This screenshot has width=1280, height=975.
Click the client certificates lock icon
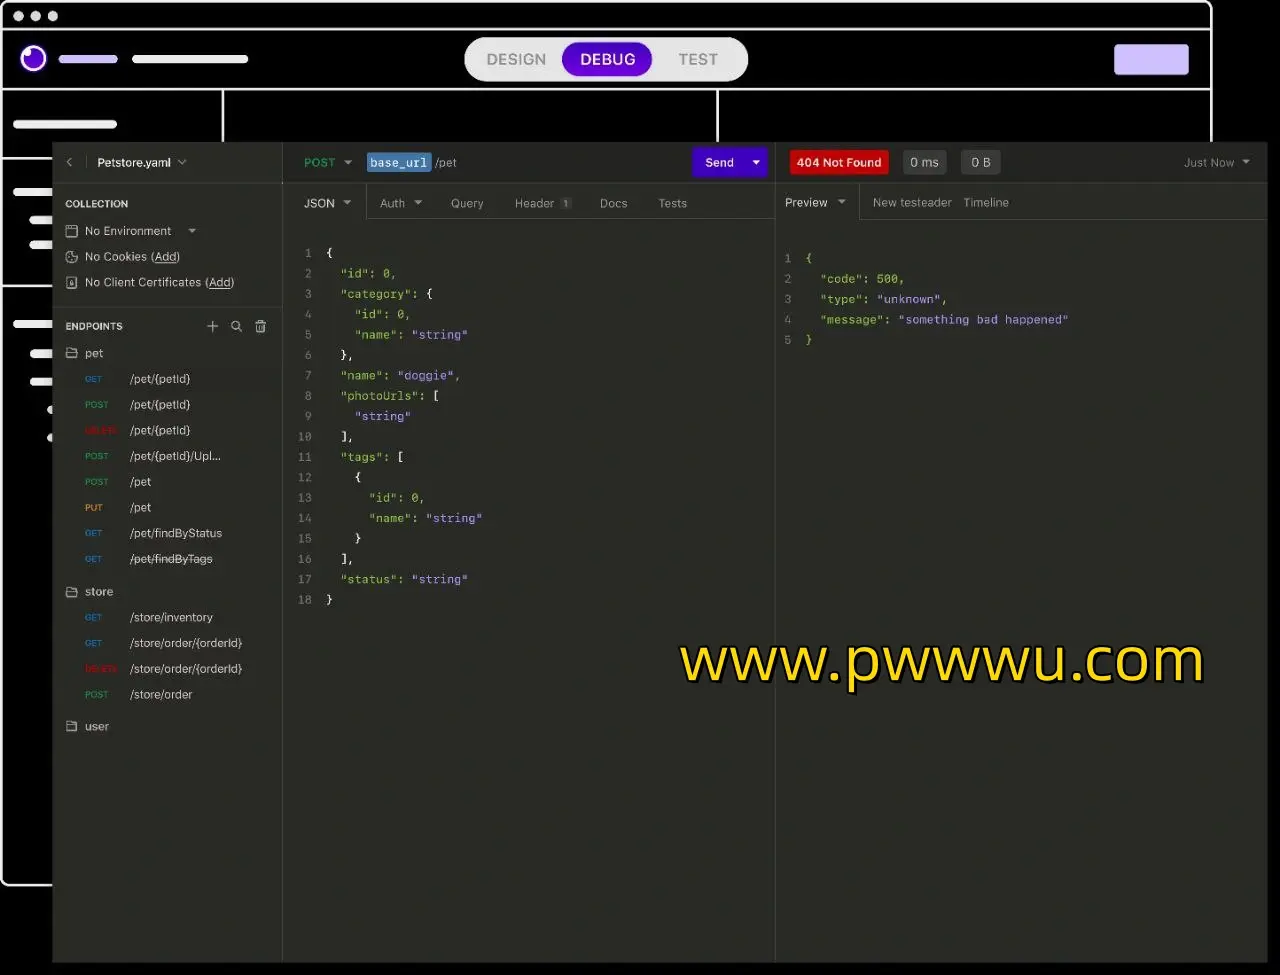coord(71,283)
